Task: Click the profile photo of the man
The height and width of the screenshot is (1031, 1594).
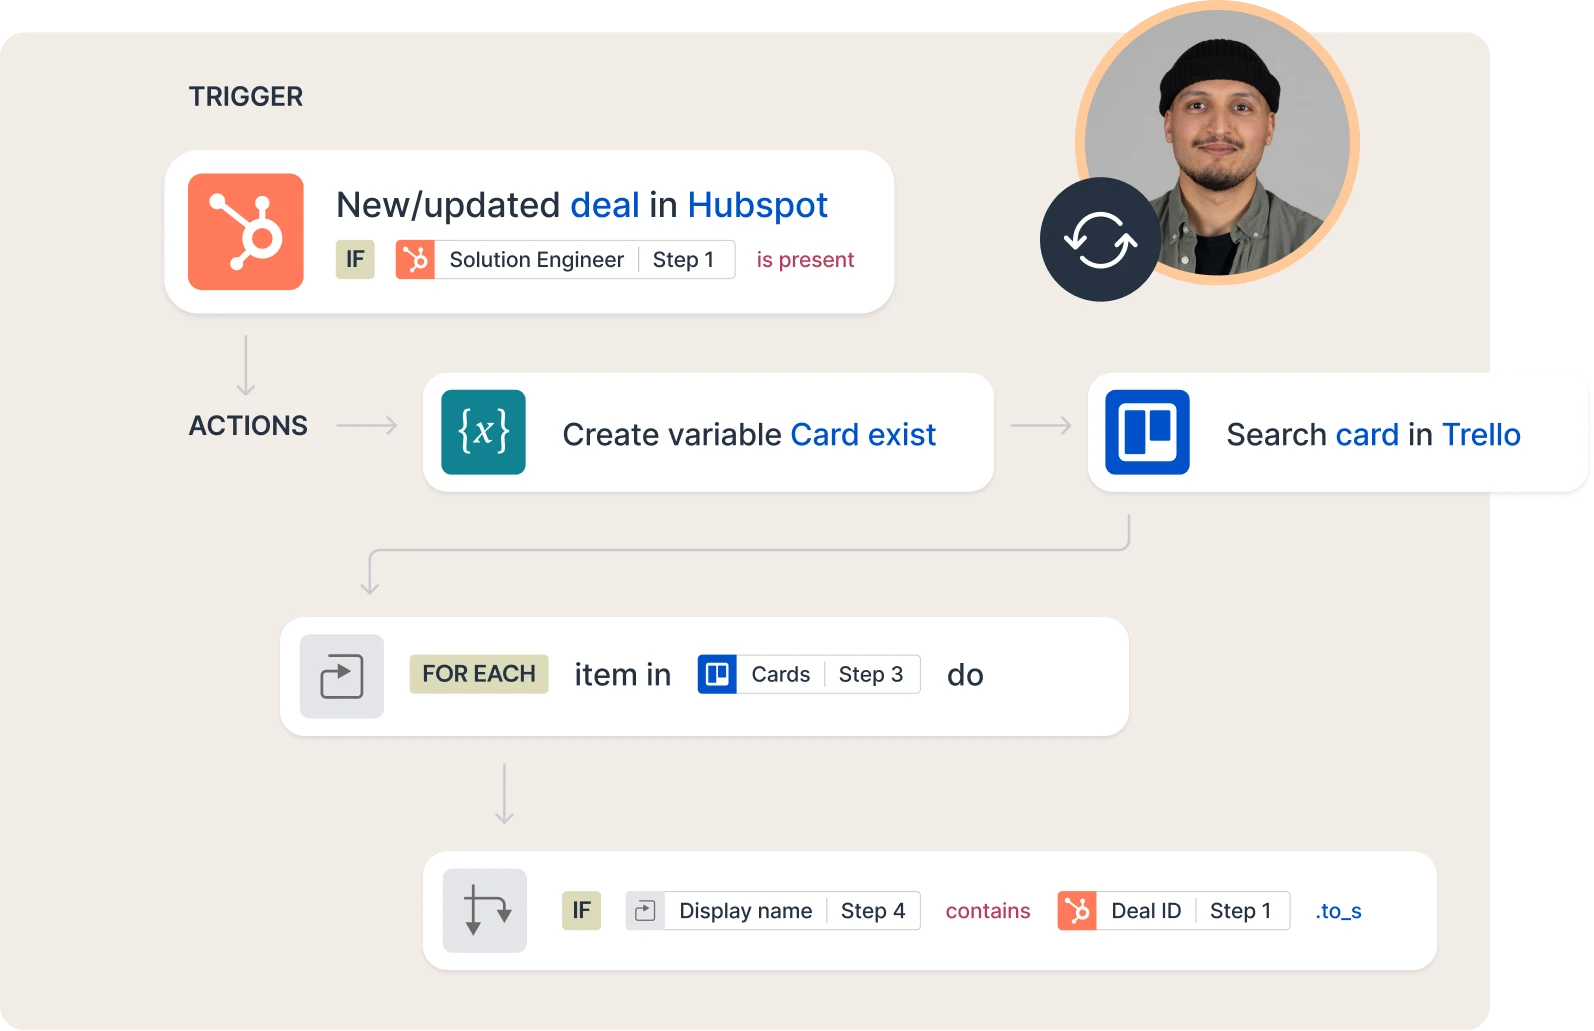Action: pos(1218,143)
